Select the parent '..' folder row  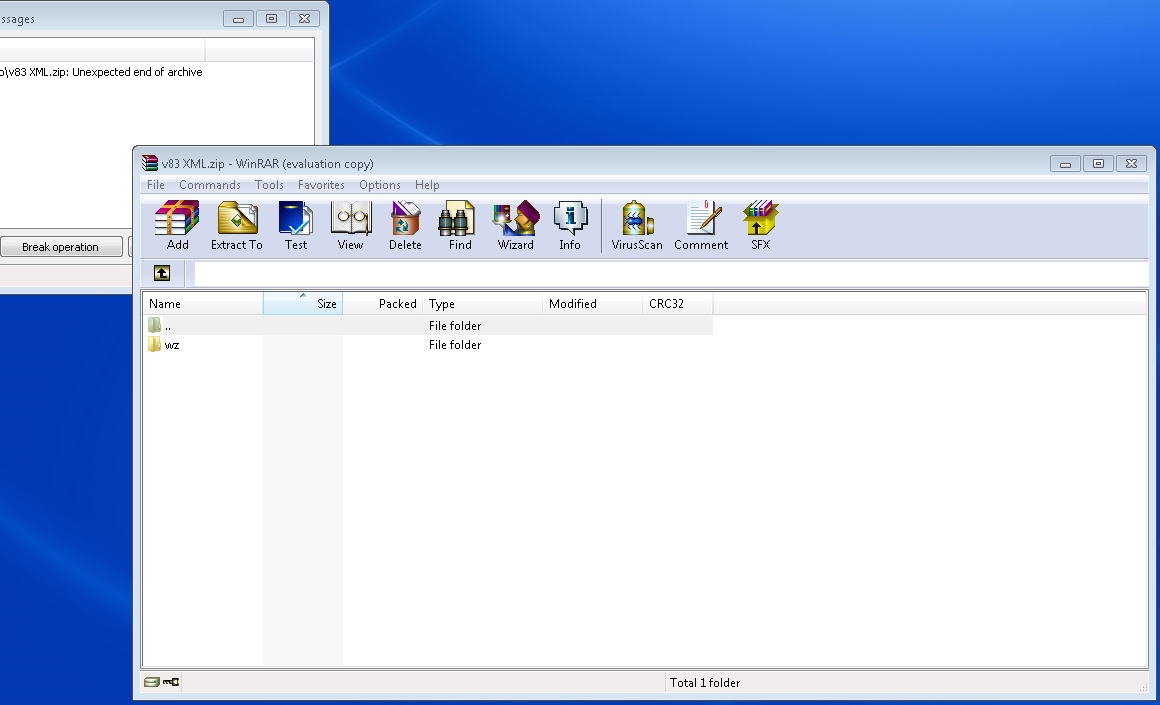[x=428, y=325]
